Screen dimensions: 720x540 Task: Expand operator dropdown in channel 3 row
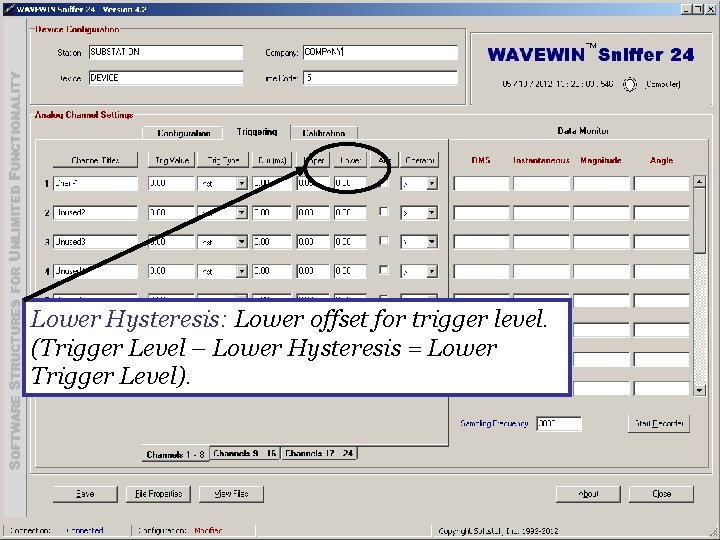click(x=432, y=242)
